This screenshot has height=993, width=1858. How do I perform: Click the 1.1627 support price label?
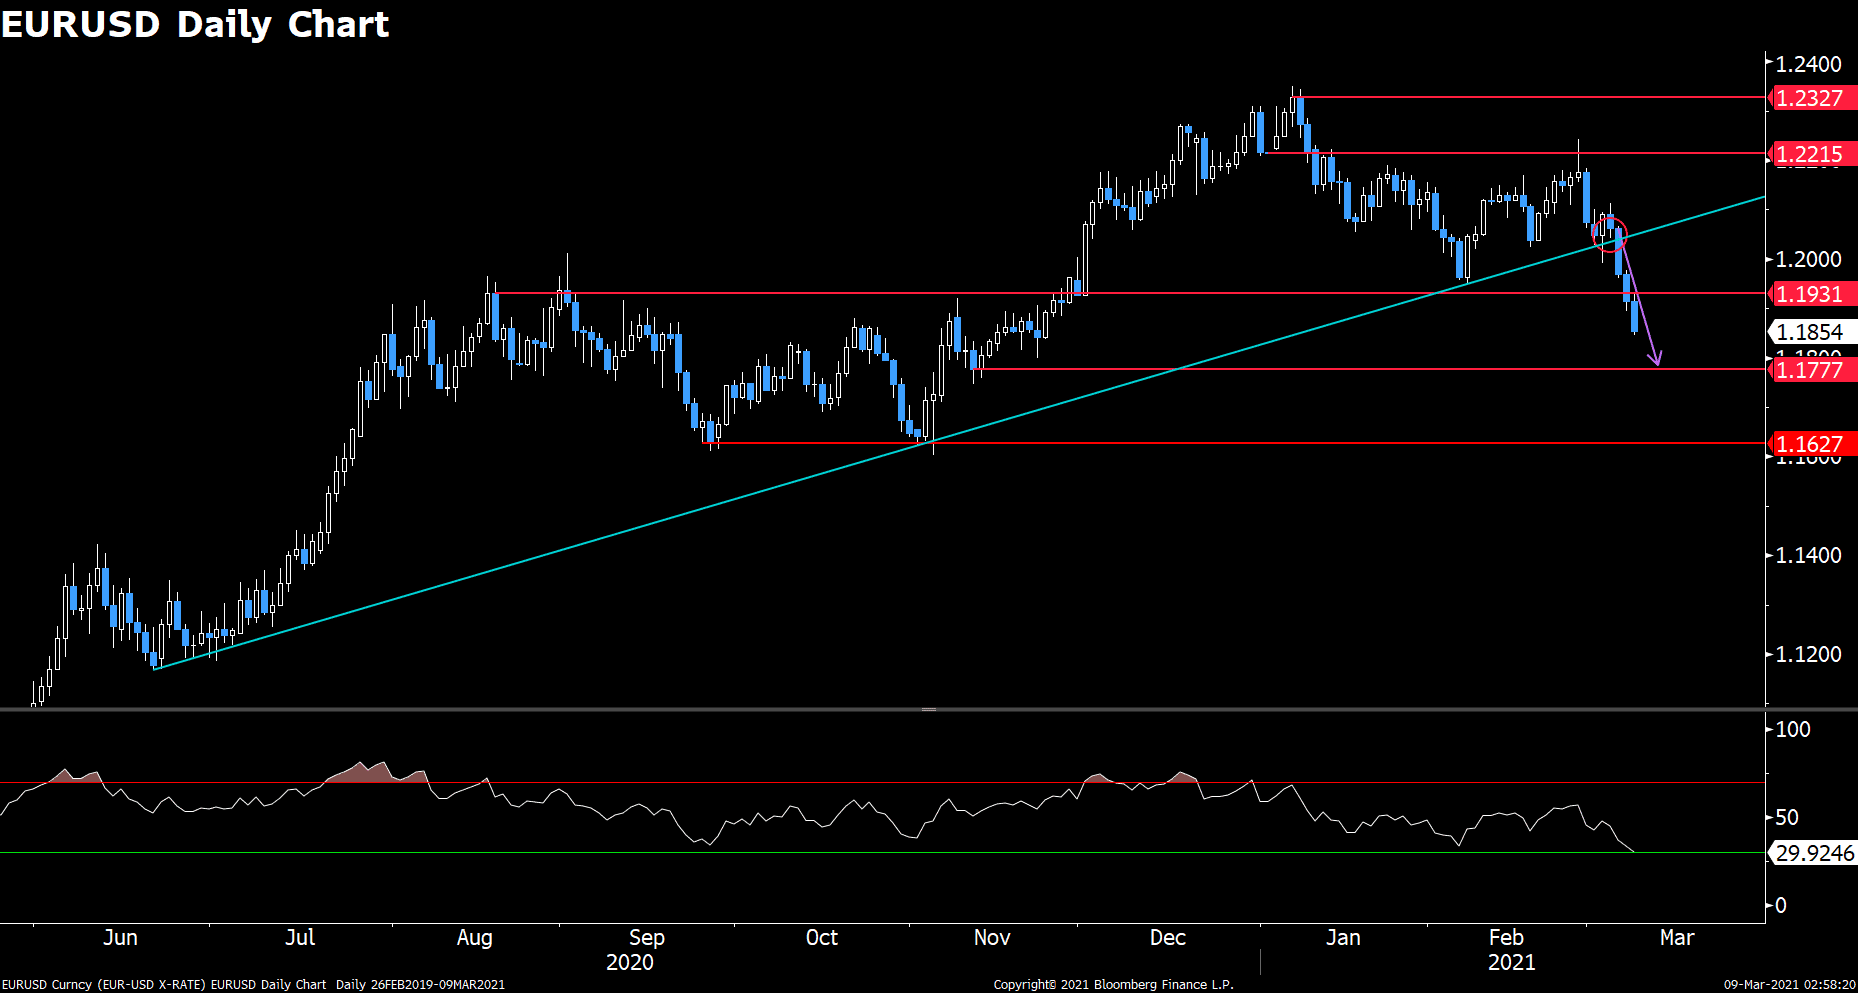[1812, 444]
